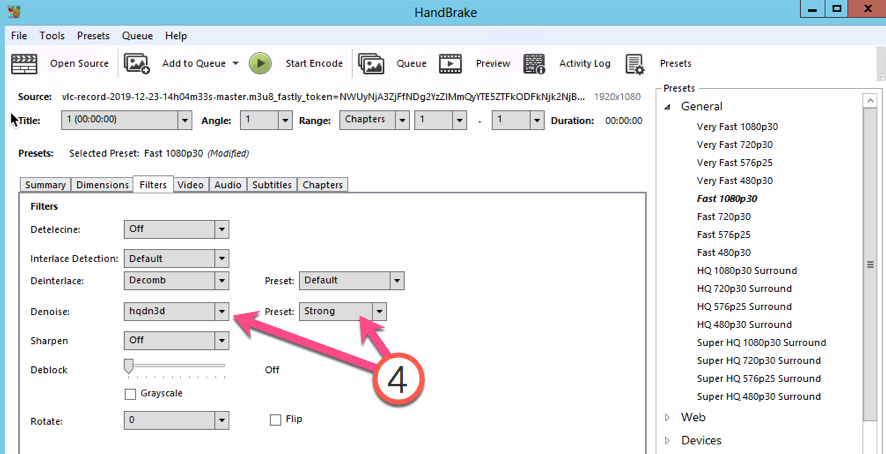Click the Presets document-gear icon
Image resolution: width=886 pixels, height=454 pixels.
[635, 64]
